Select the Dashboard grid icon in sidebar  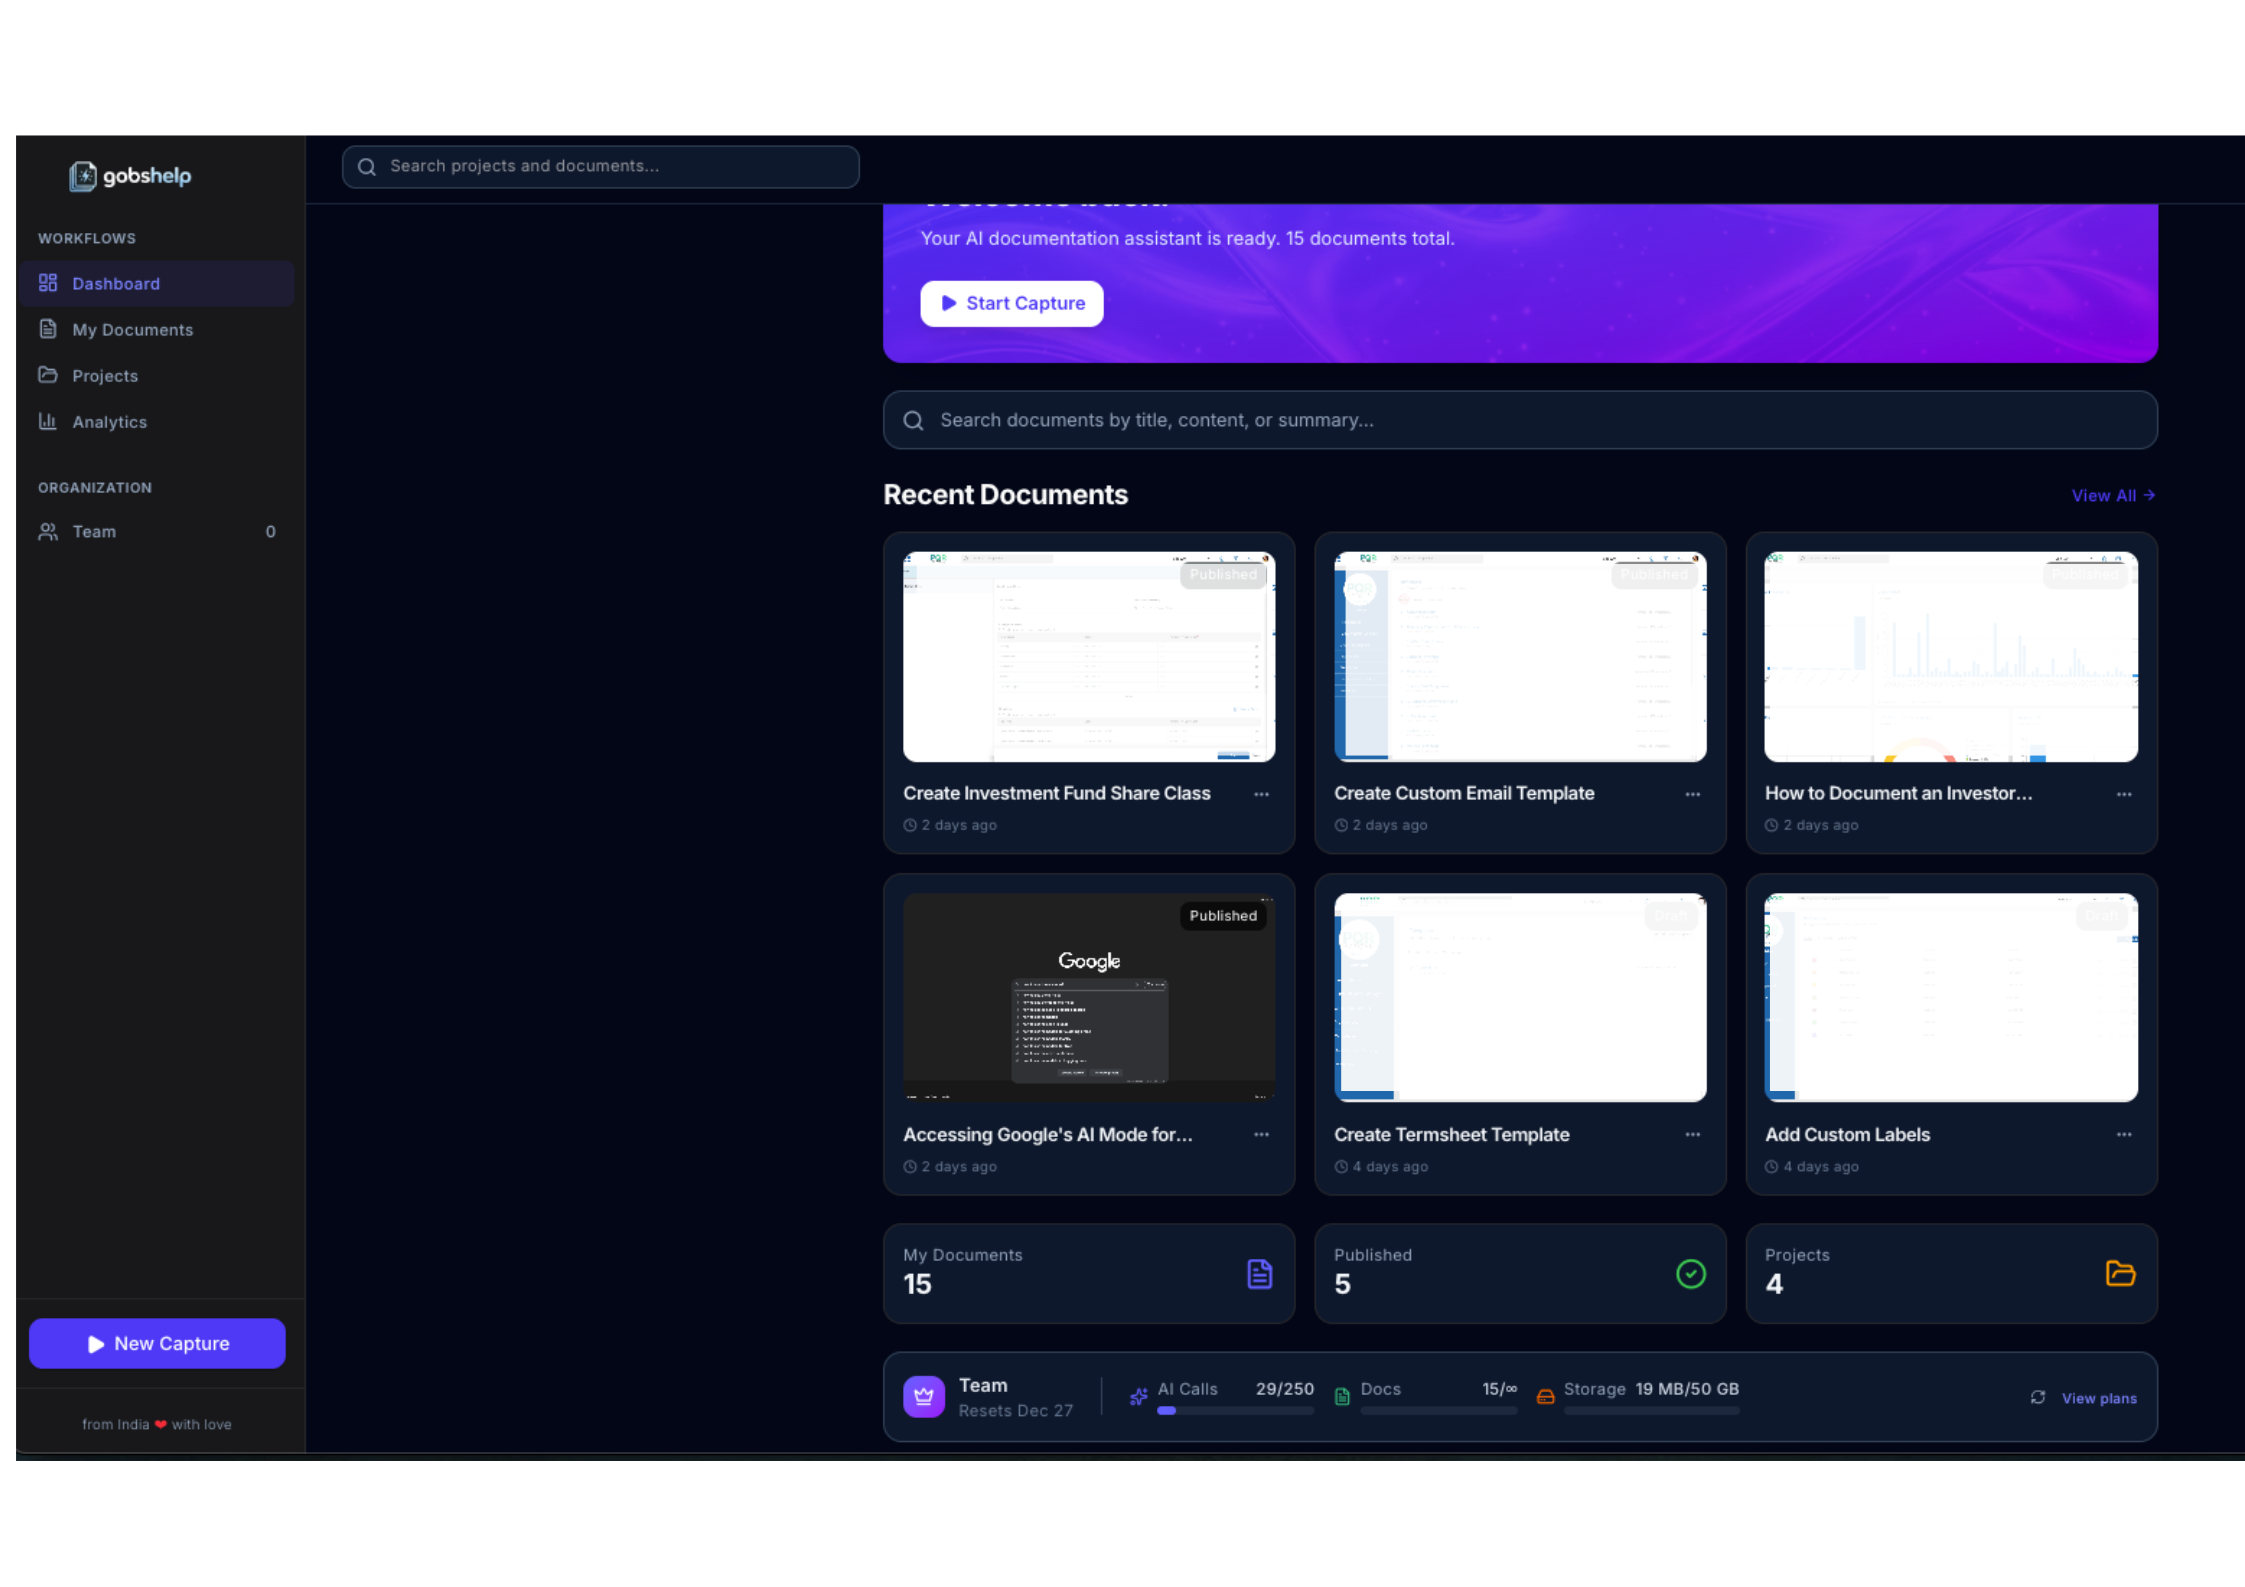click(x=48, y=283)
